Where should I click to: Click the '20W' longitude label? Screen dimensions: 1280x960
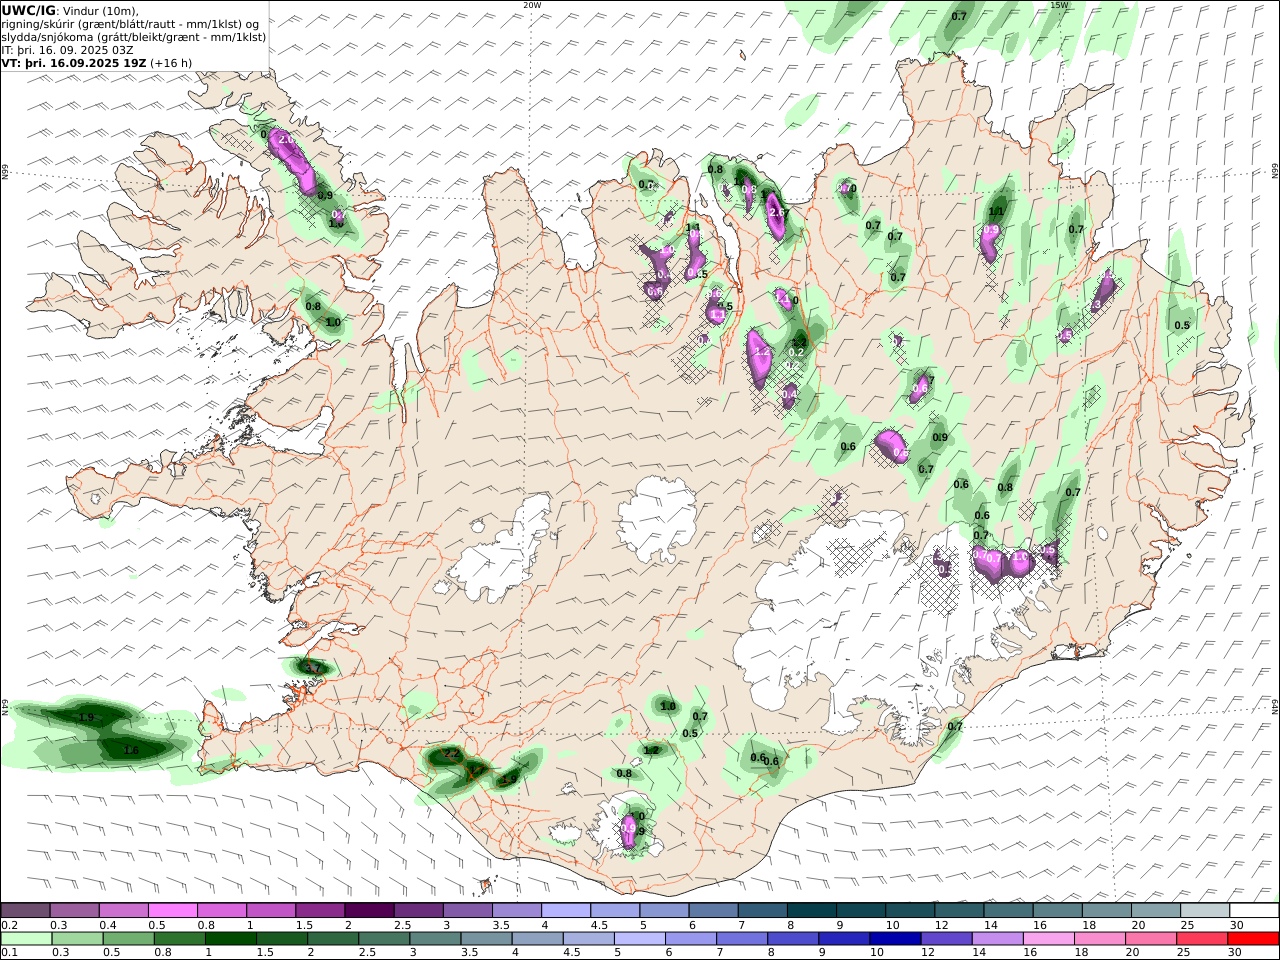(532, 5)
